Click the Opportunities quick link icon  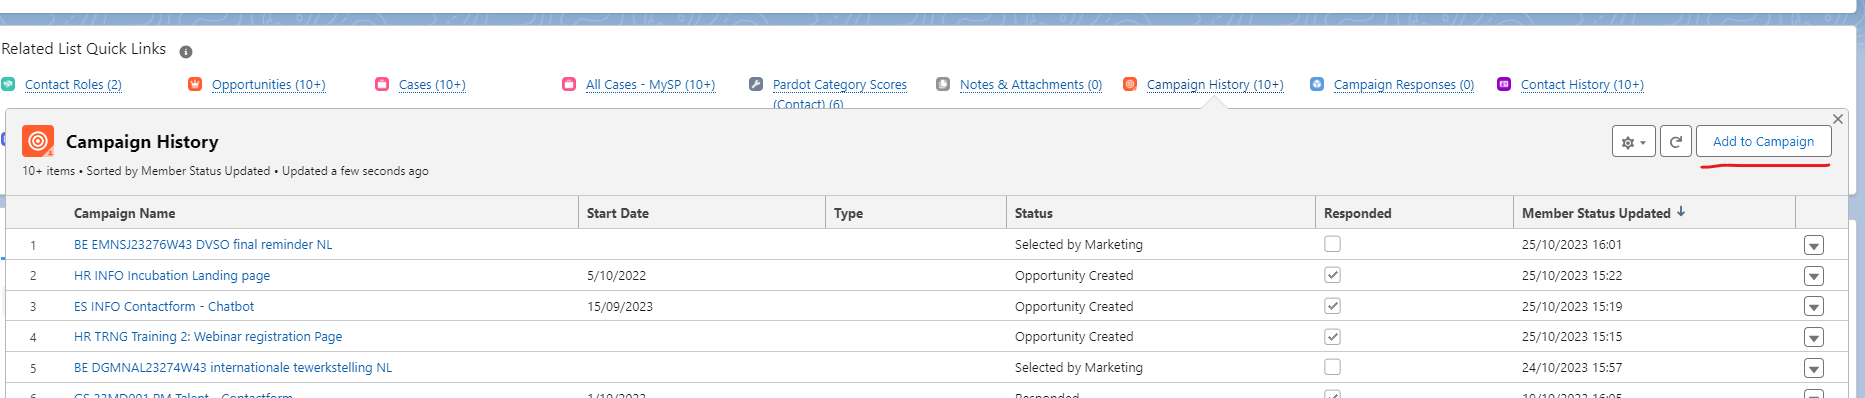(195, 84)
